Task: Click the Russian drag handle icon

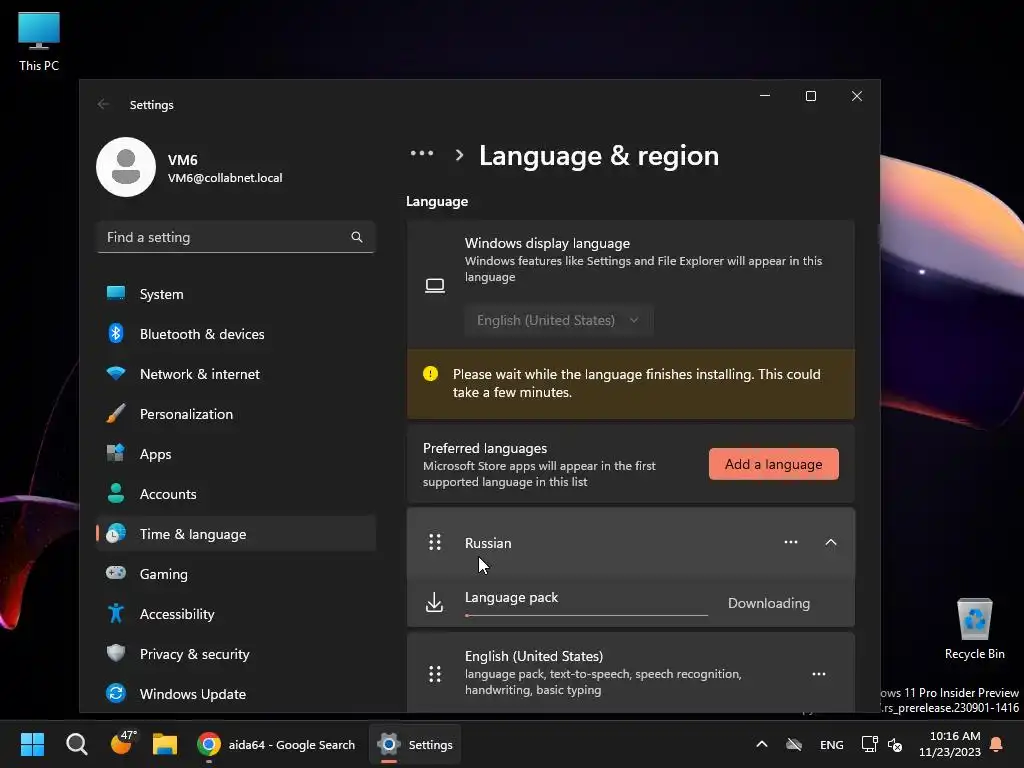Action: point(435,542)
